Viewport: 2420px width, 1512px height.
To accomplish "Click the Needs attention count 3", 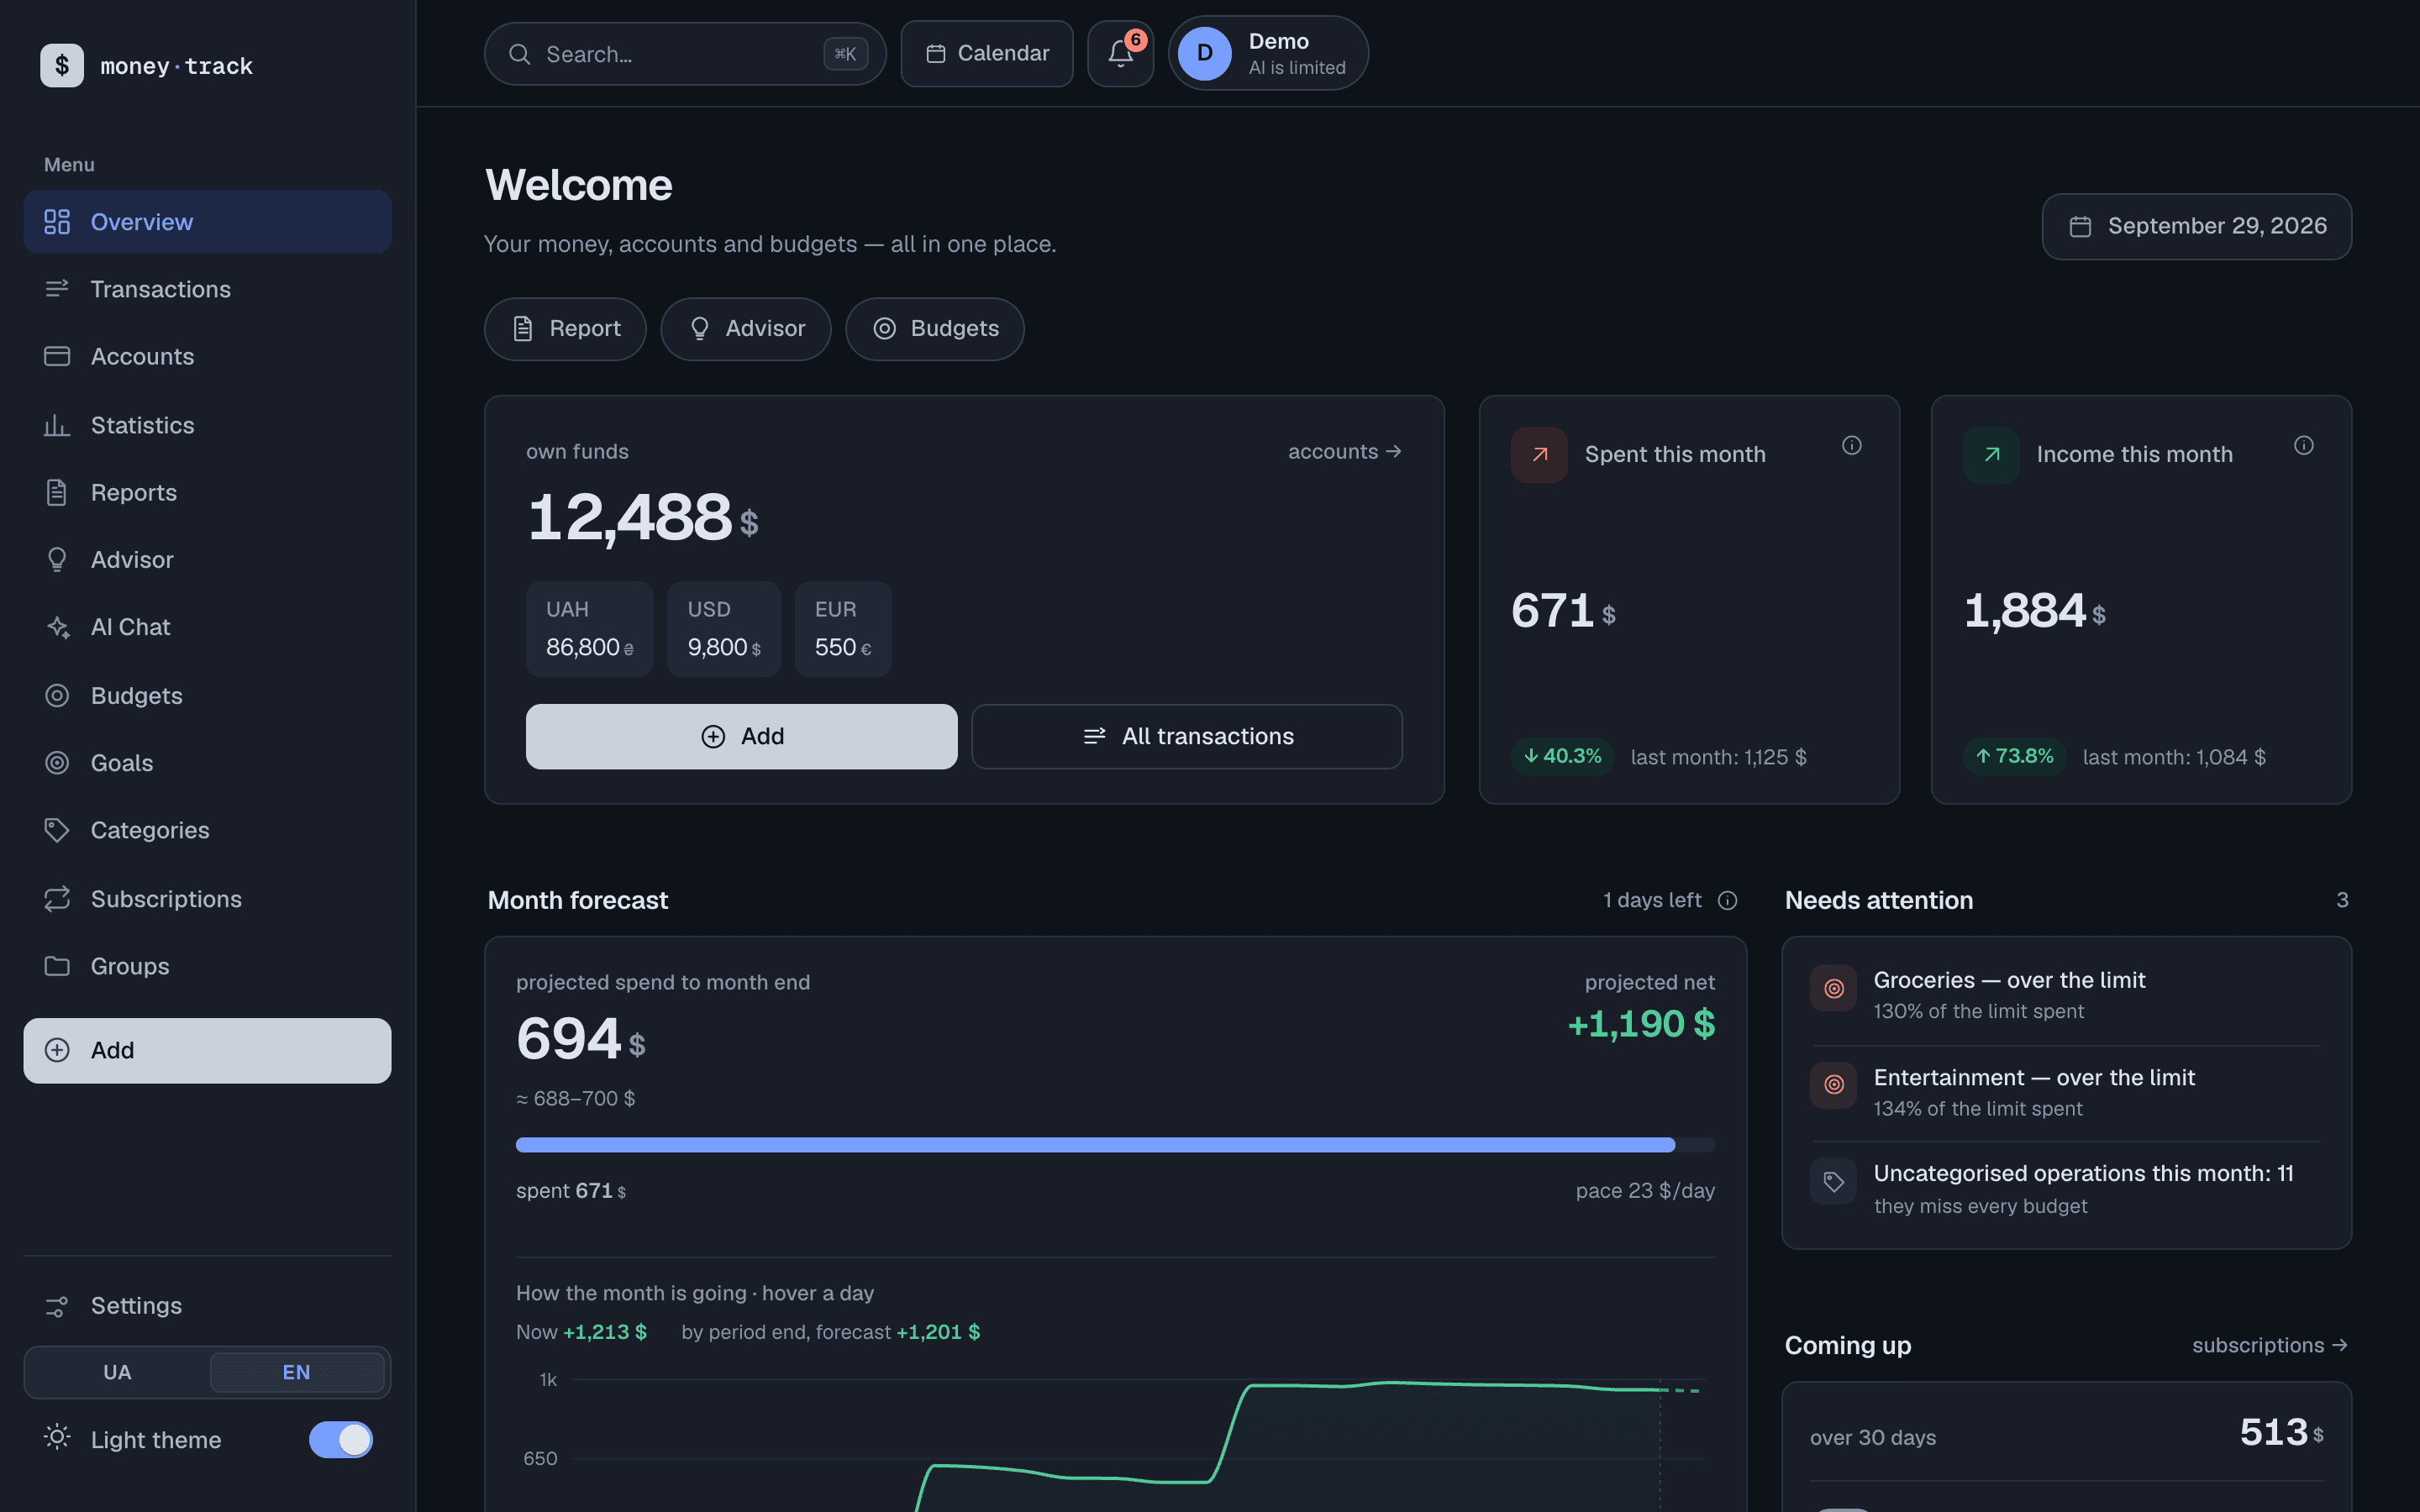I will point(2341,900).
